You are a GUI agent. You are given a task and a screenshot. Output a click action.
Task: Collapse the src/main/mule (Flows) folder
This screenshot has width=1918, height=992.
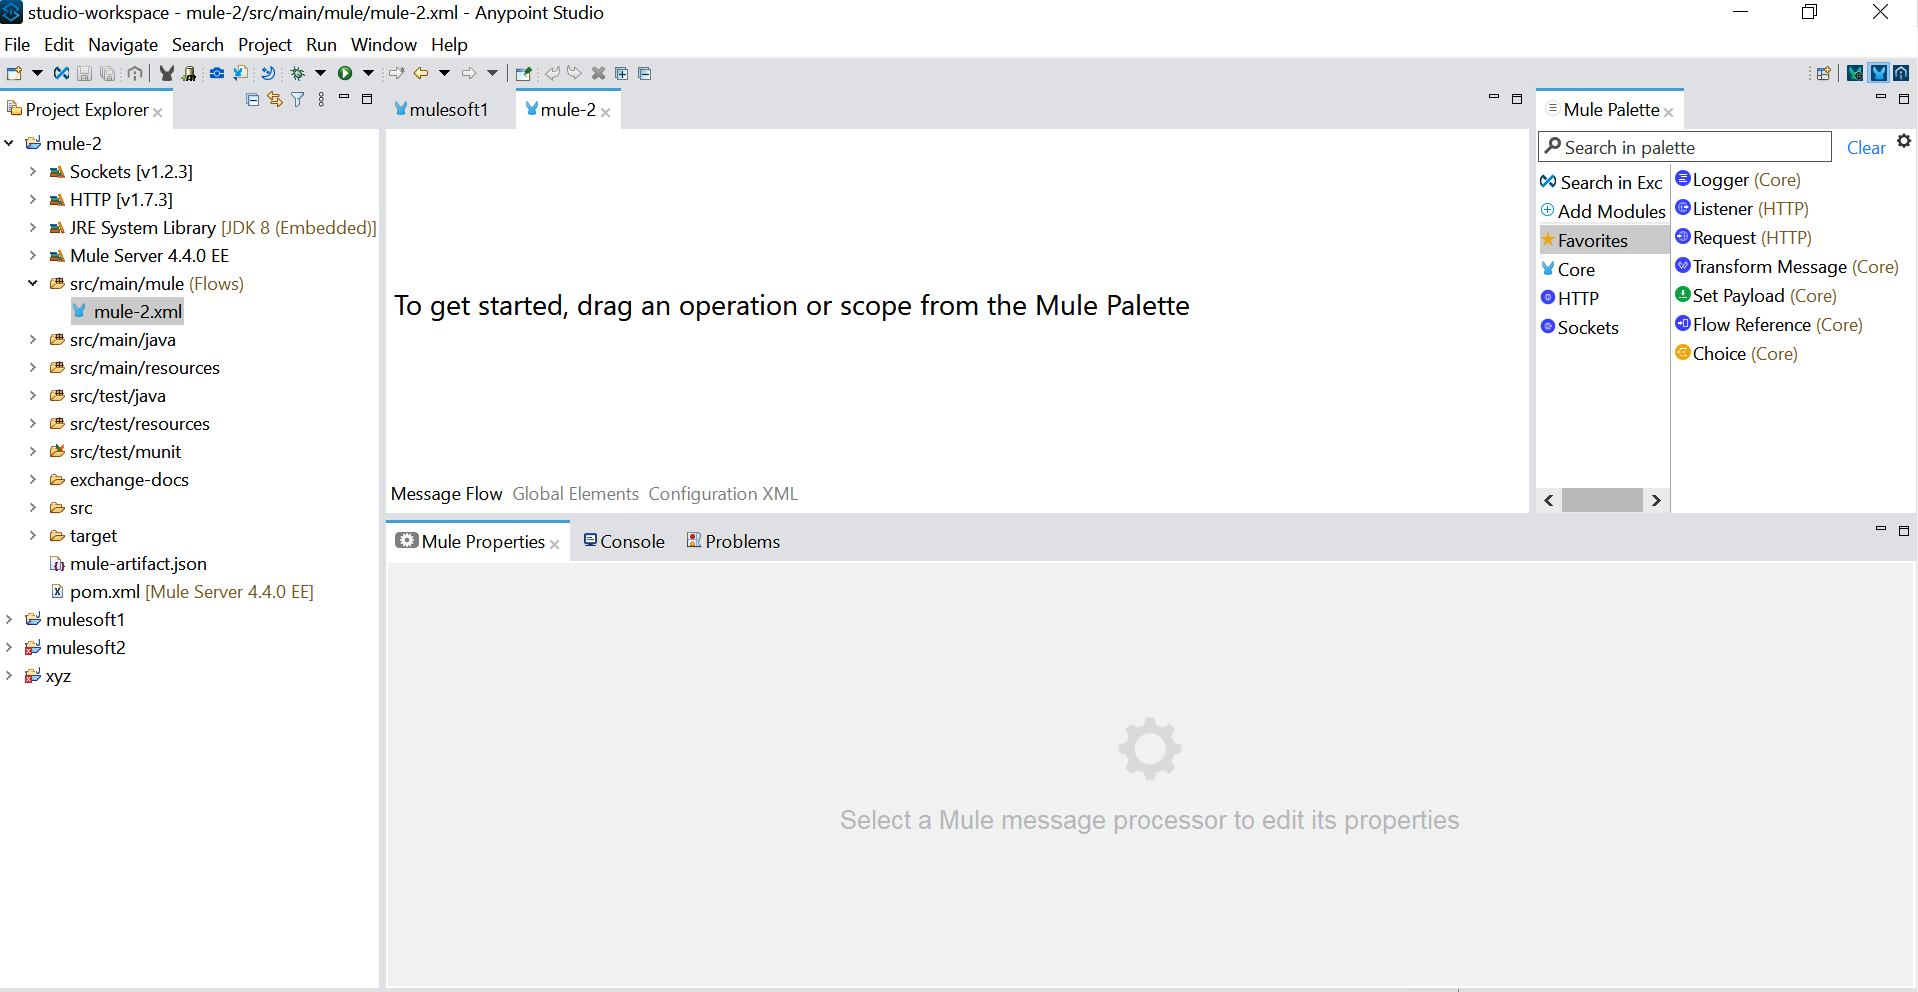pyautogui.click(x=33, y=283)
